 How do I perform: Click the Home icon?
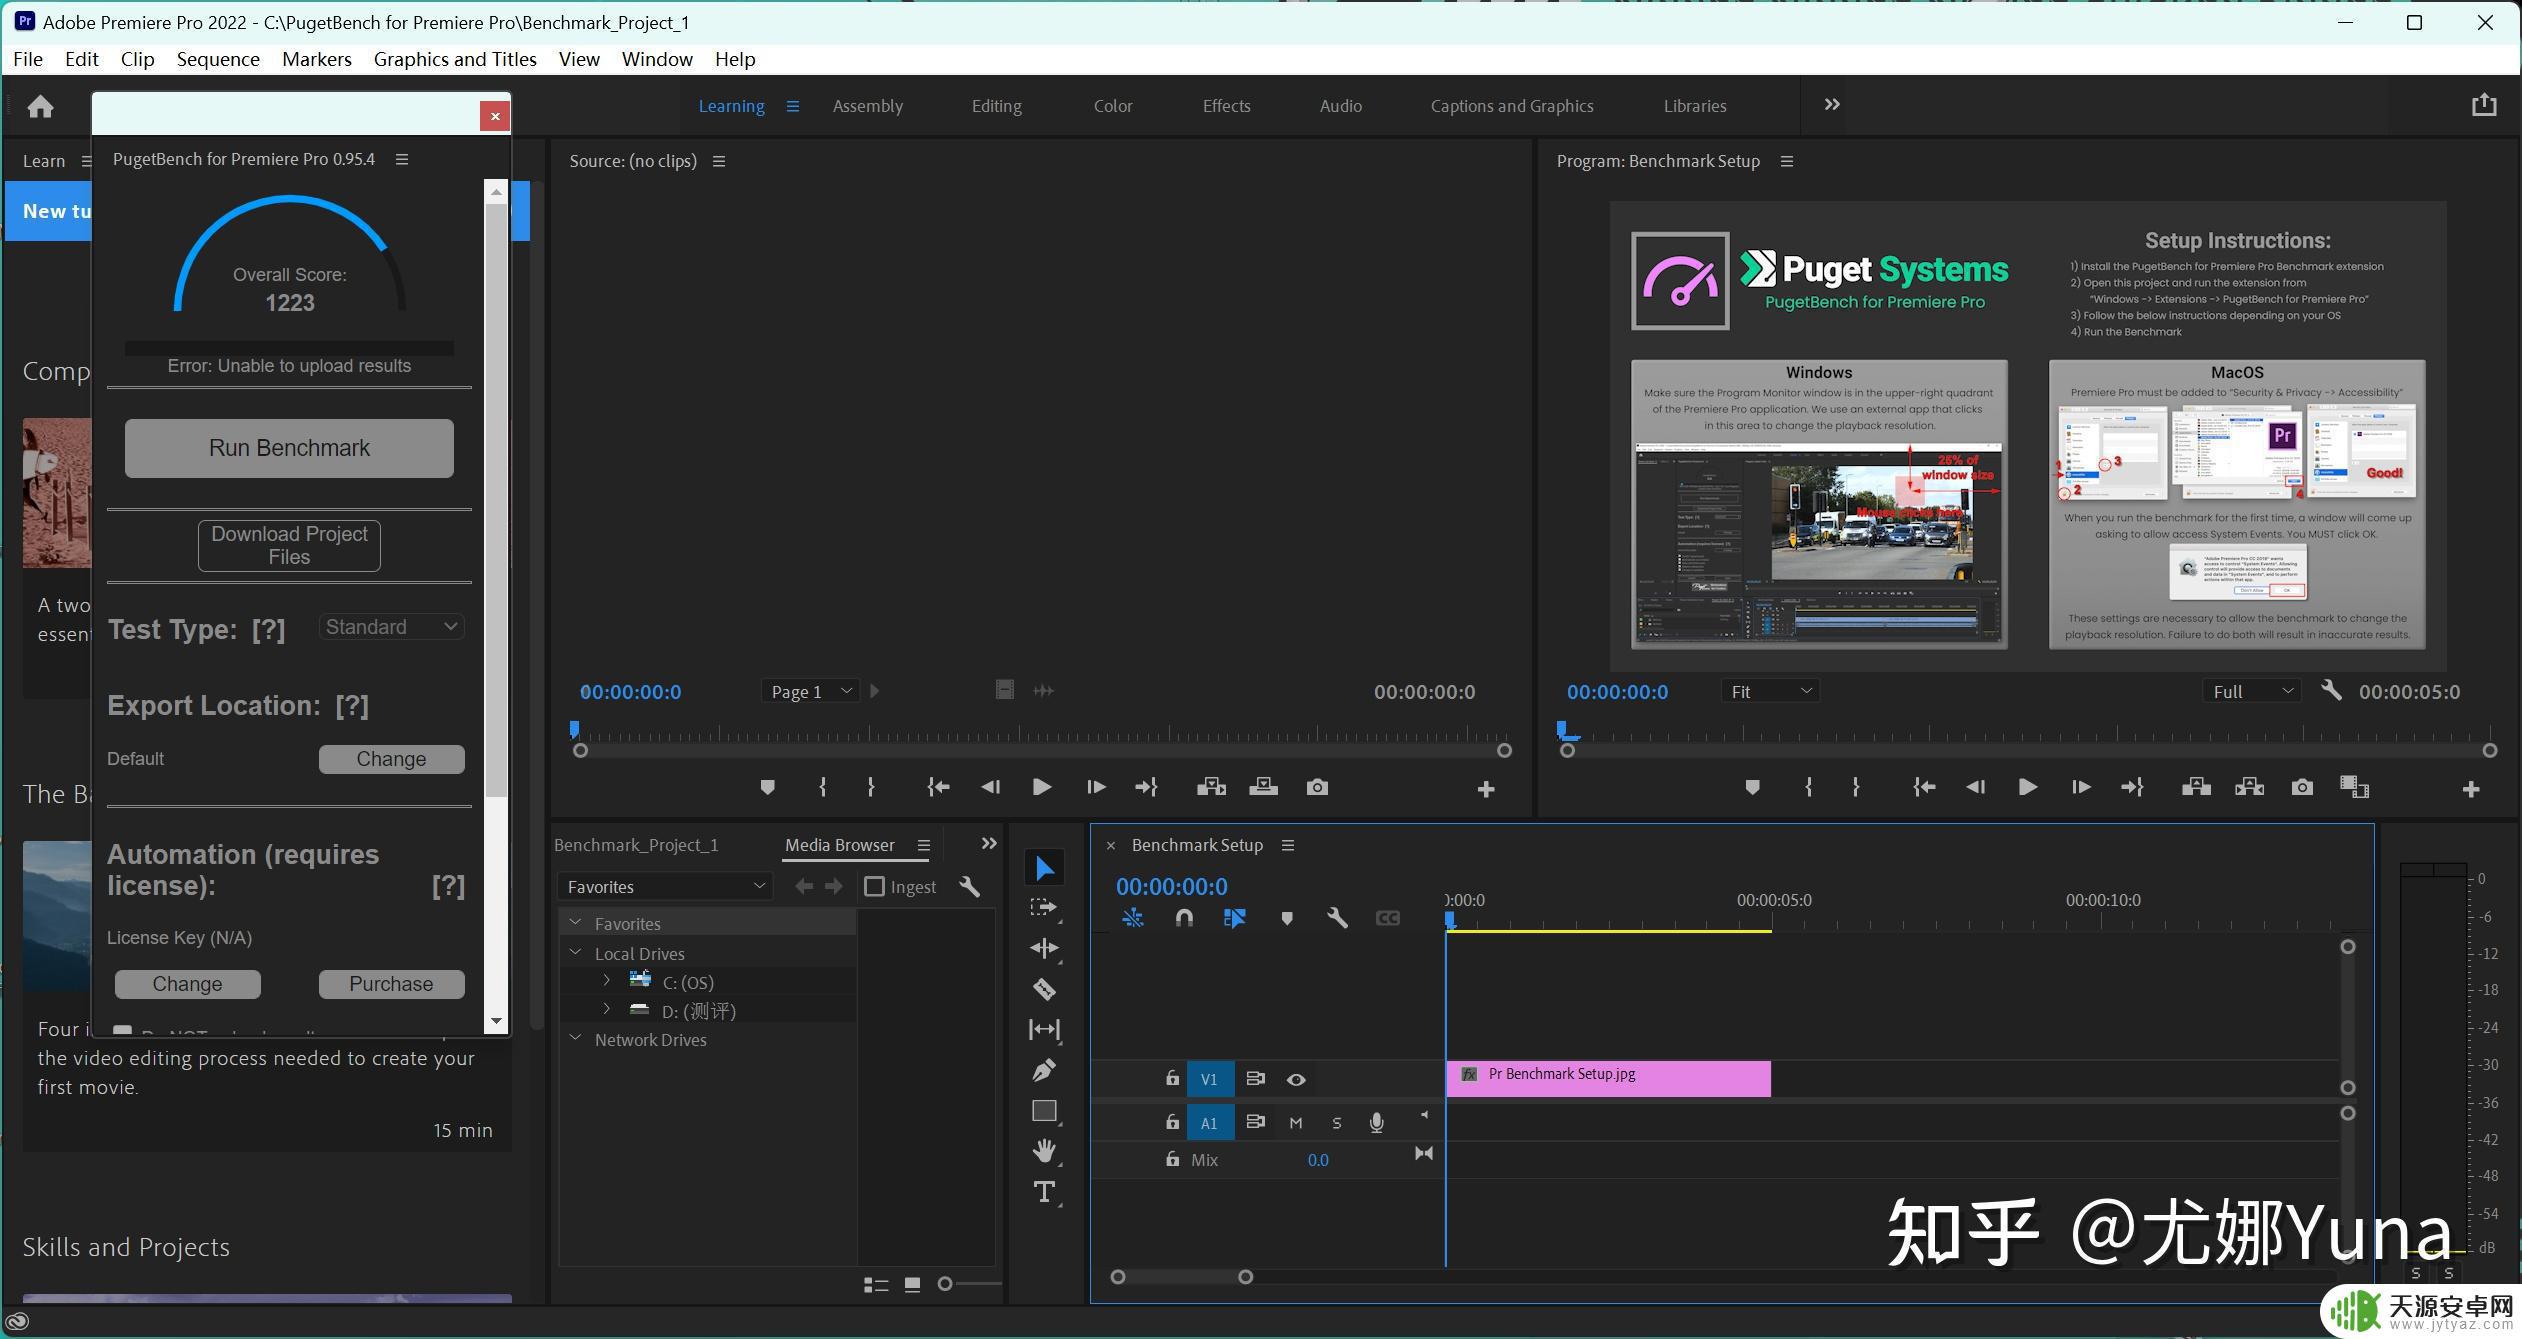click(x=40, y=106)
